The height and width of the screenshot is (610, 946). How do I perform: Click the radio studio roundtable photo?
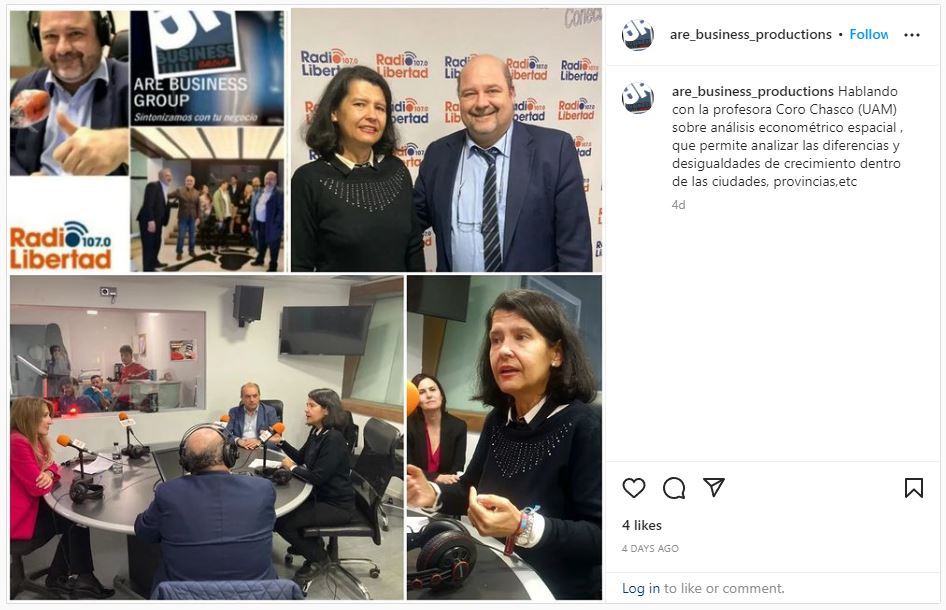[x=207, y=437]
